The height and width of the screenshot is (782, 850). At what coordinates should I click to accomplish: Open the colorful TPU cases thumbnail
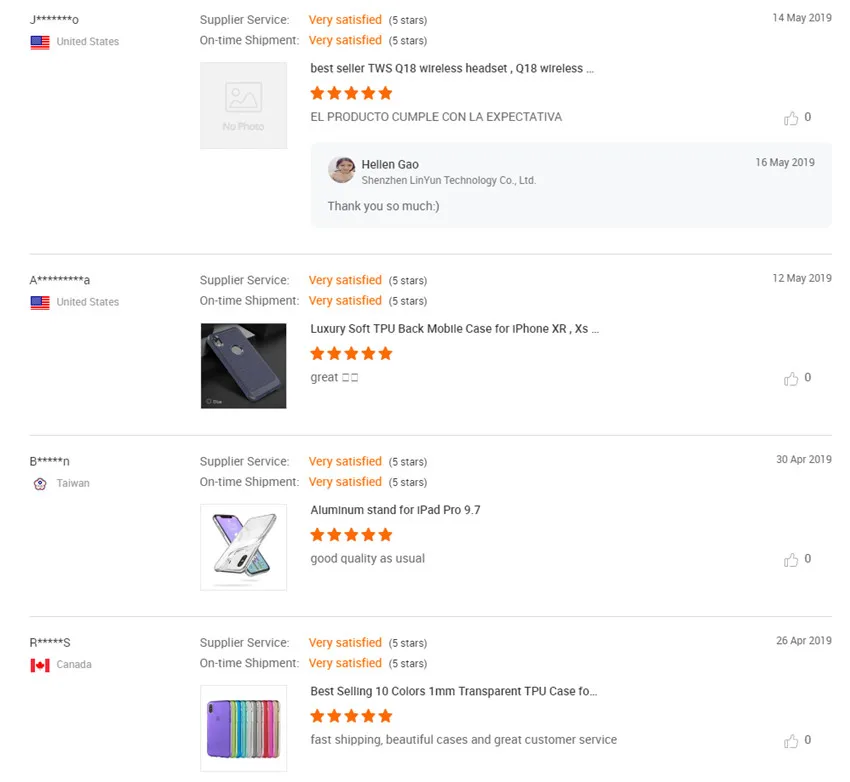tap(243, 727)
